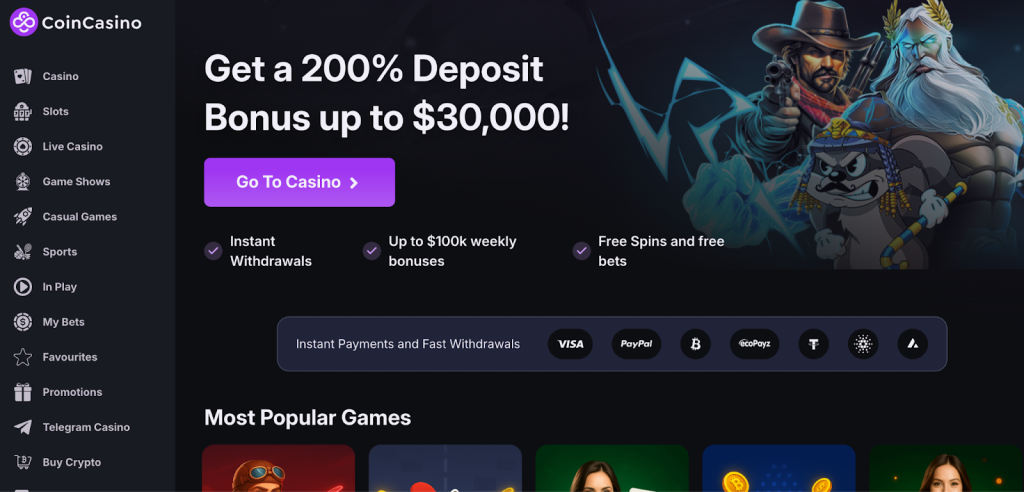
Task: Click the Tether payment icon
Action: (x=814, y=344)
